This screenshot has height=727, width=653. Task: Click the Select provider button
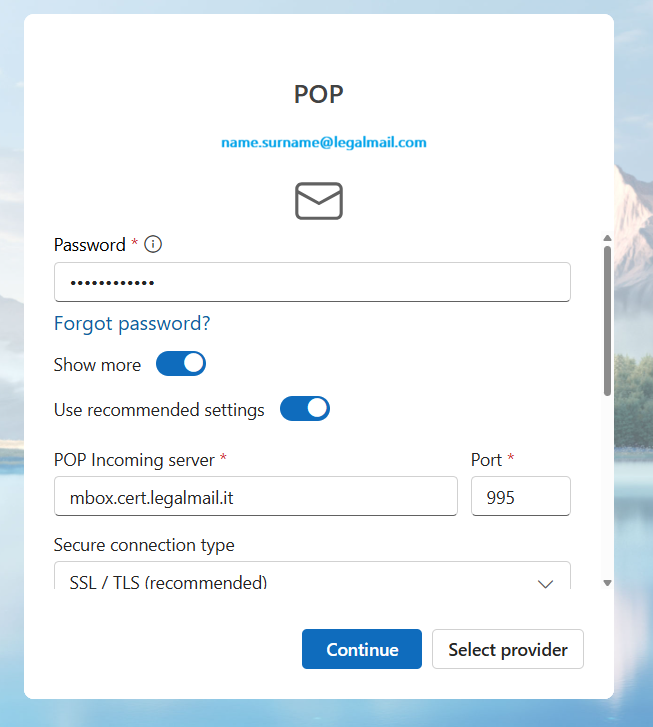click(x=508, y=649)
